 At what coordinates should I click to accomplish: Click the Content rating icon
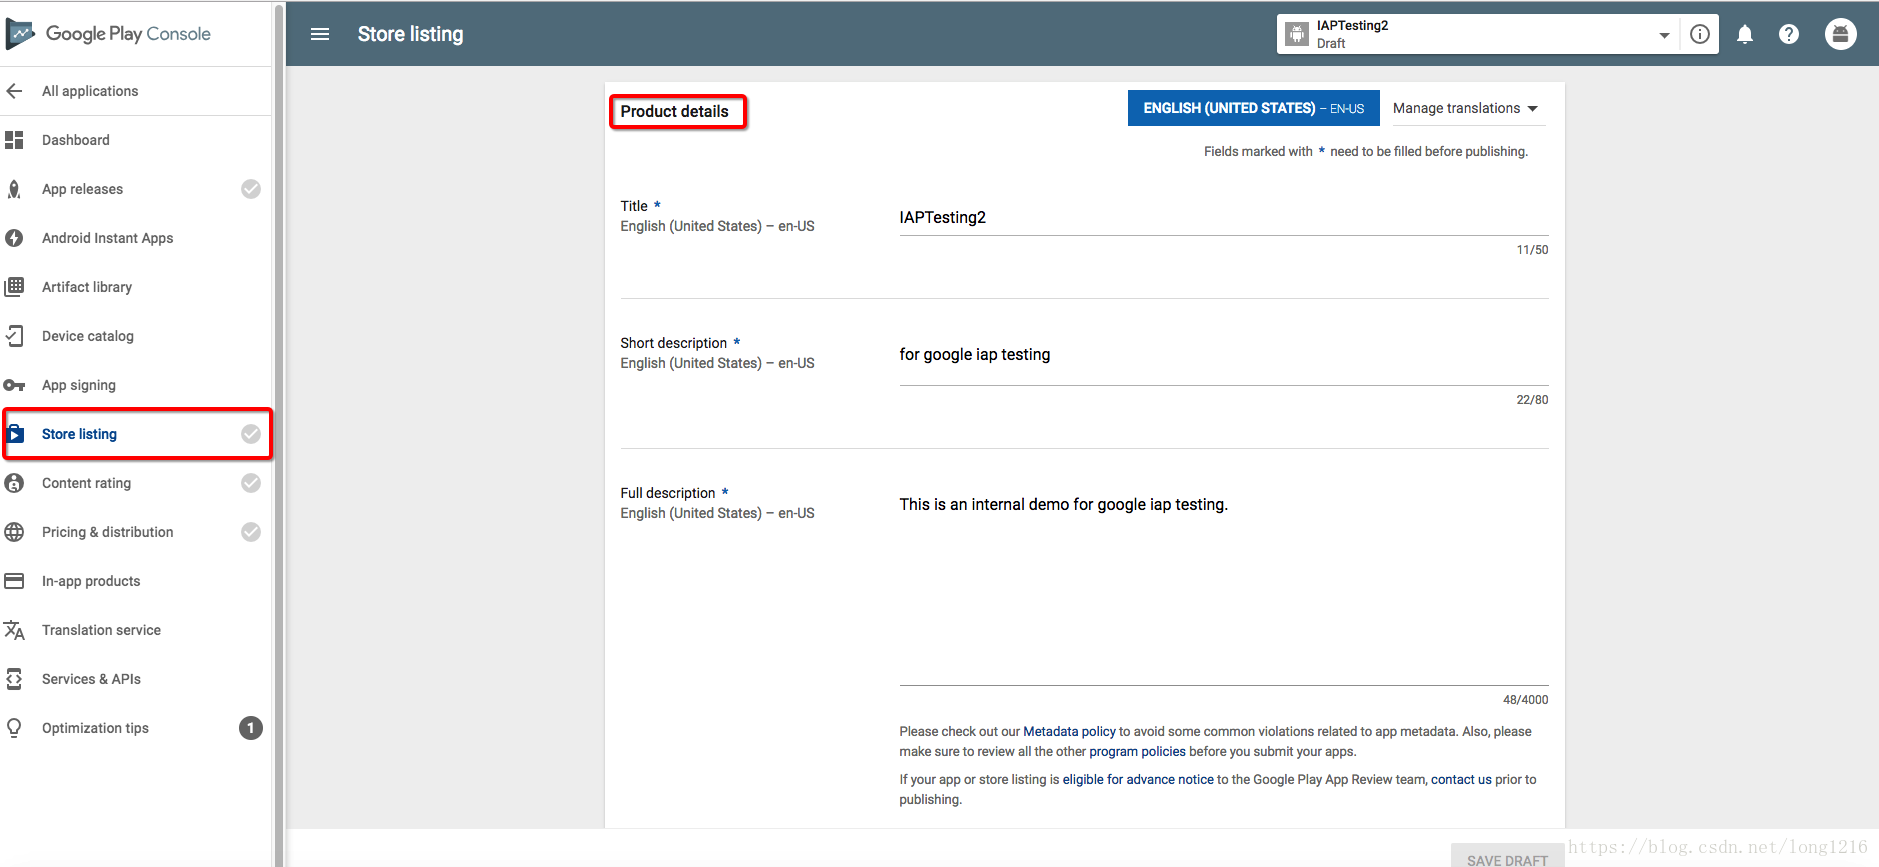tap(14, 483)
